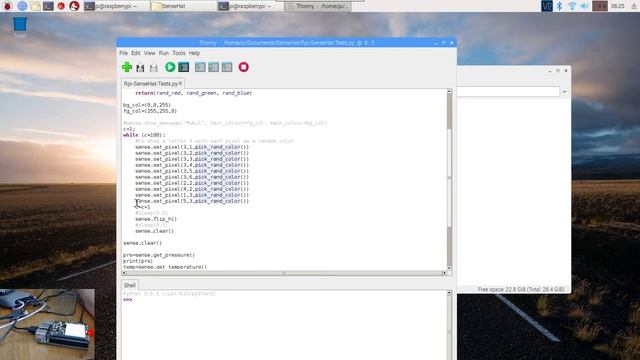640x360 pixels.
Task: Open the Run menu in Thonny
Action: (164, 53)
